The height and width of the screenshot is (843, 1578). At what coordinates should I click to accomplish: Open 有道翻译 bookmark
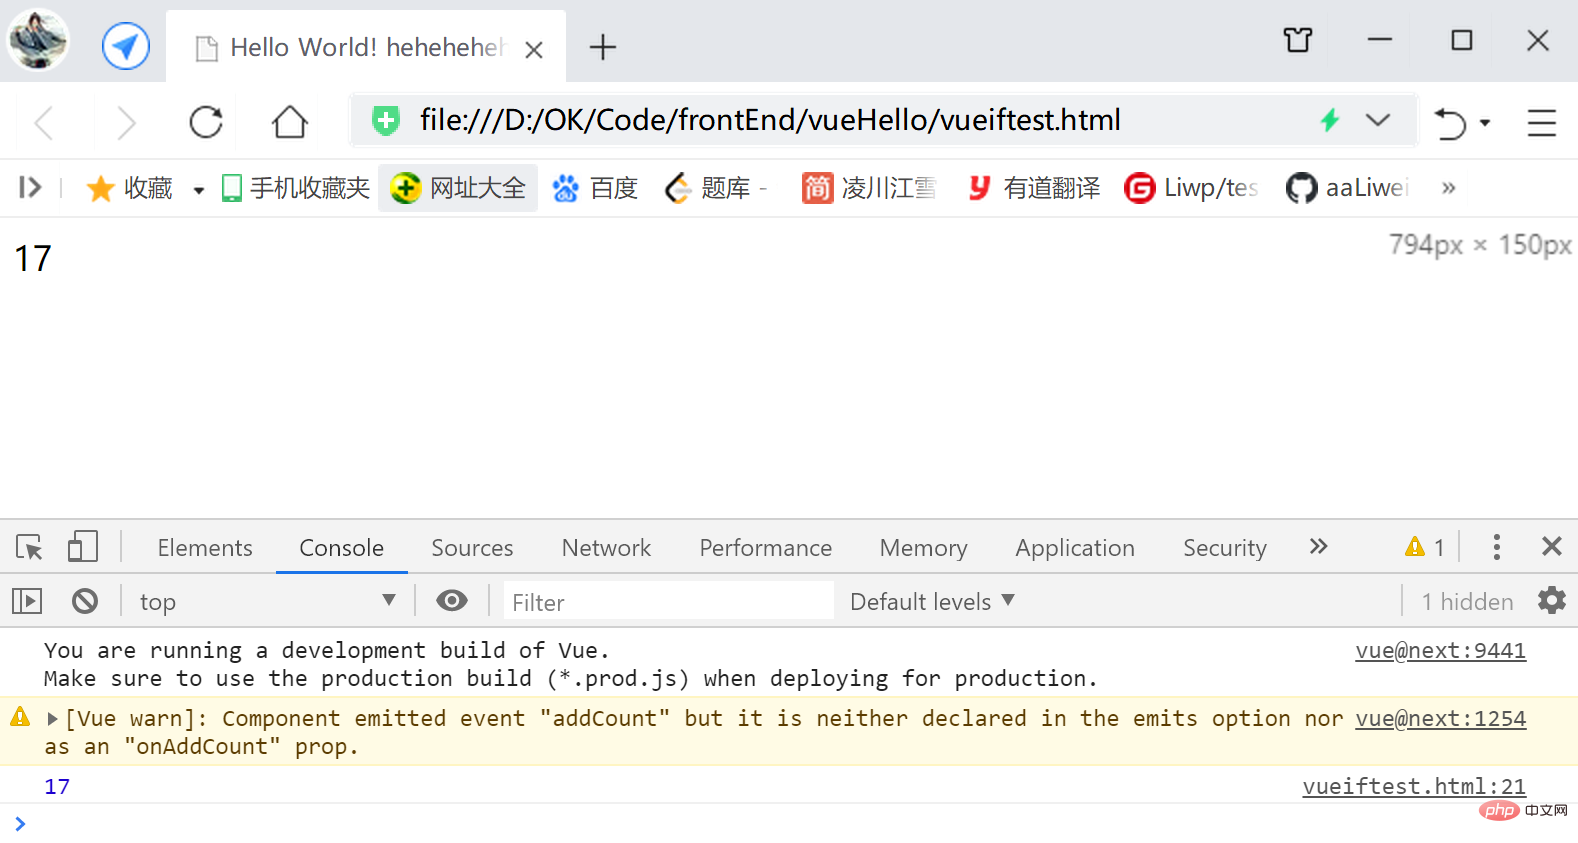tap(1034, 188)
